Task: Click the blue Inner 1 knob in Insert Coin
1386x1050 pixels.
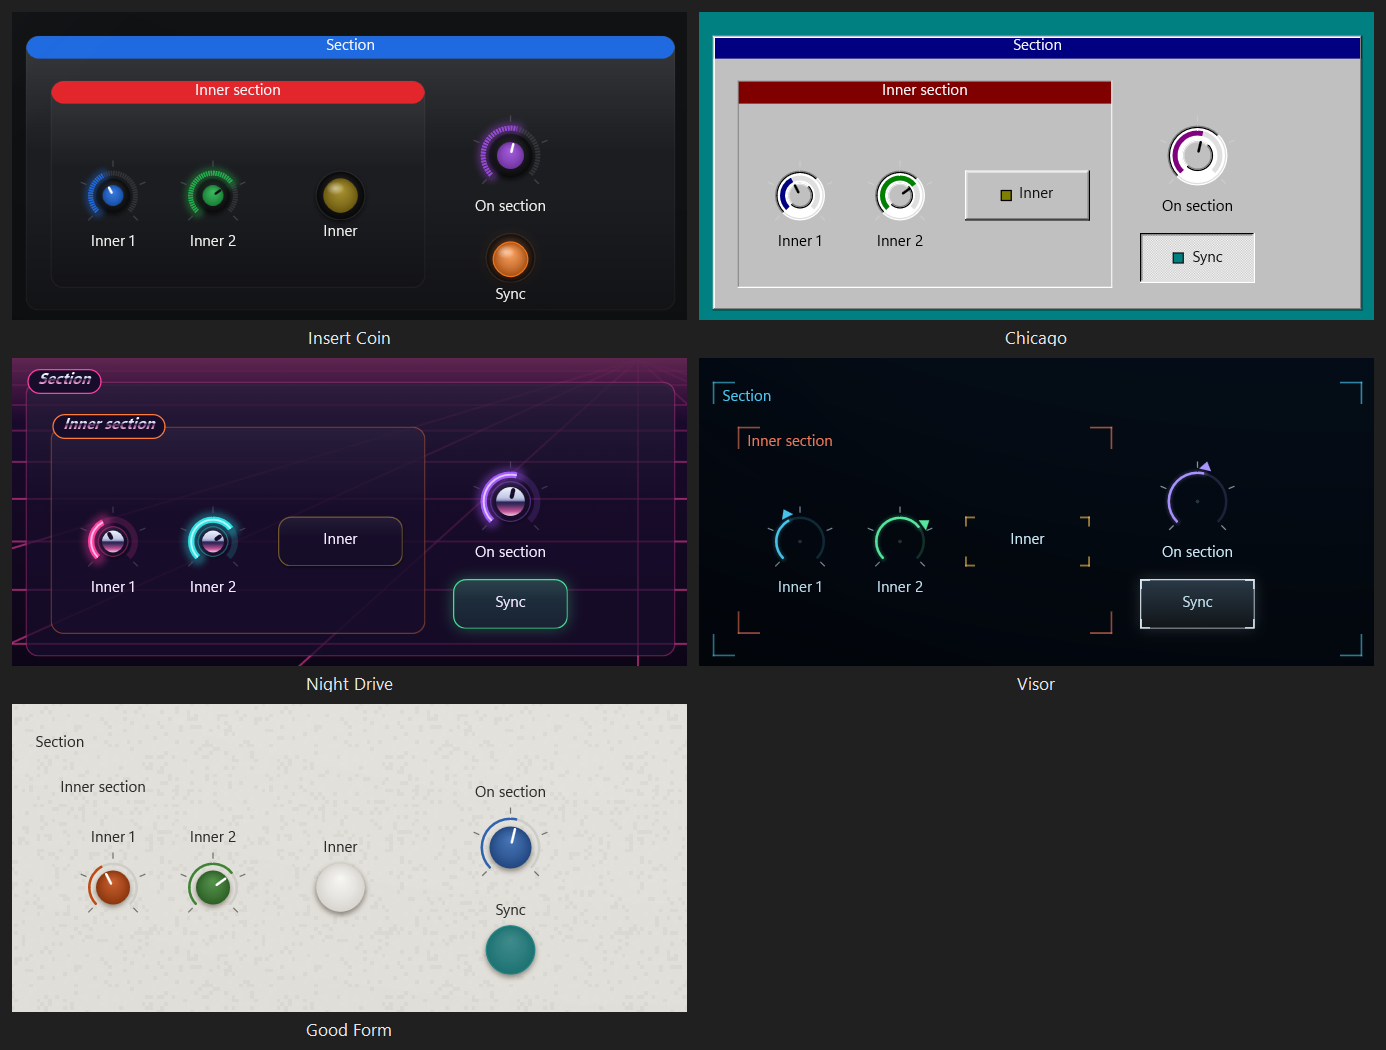Action: [113, 195]
